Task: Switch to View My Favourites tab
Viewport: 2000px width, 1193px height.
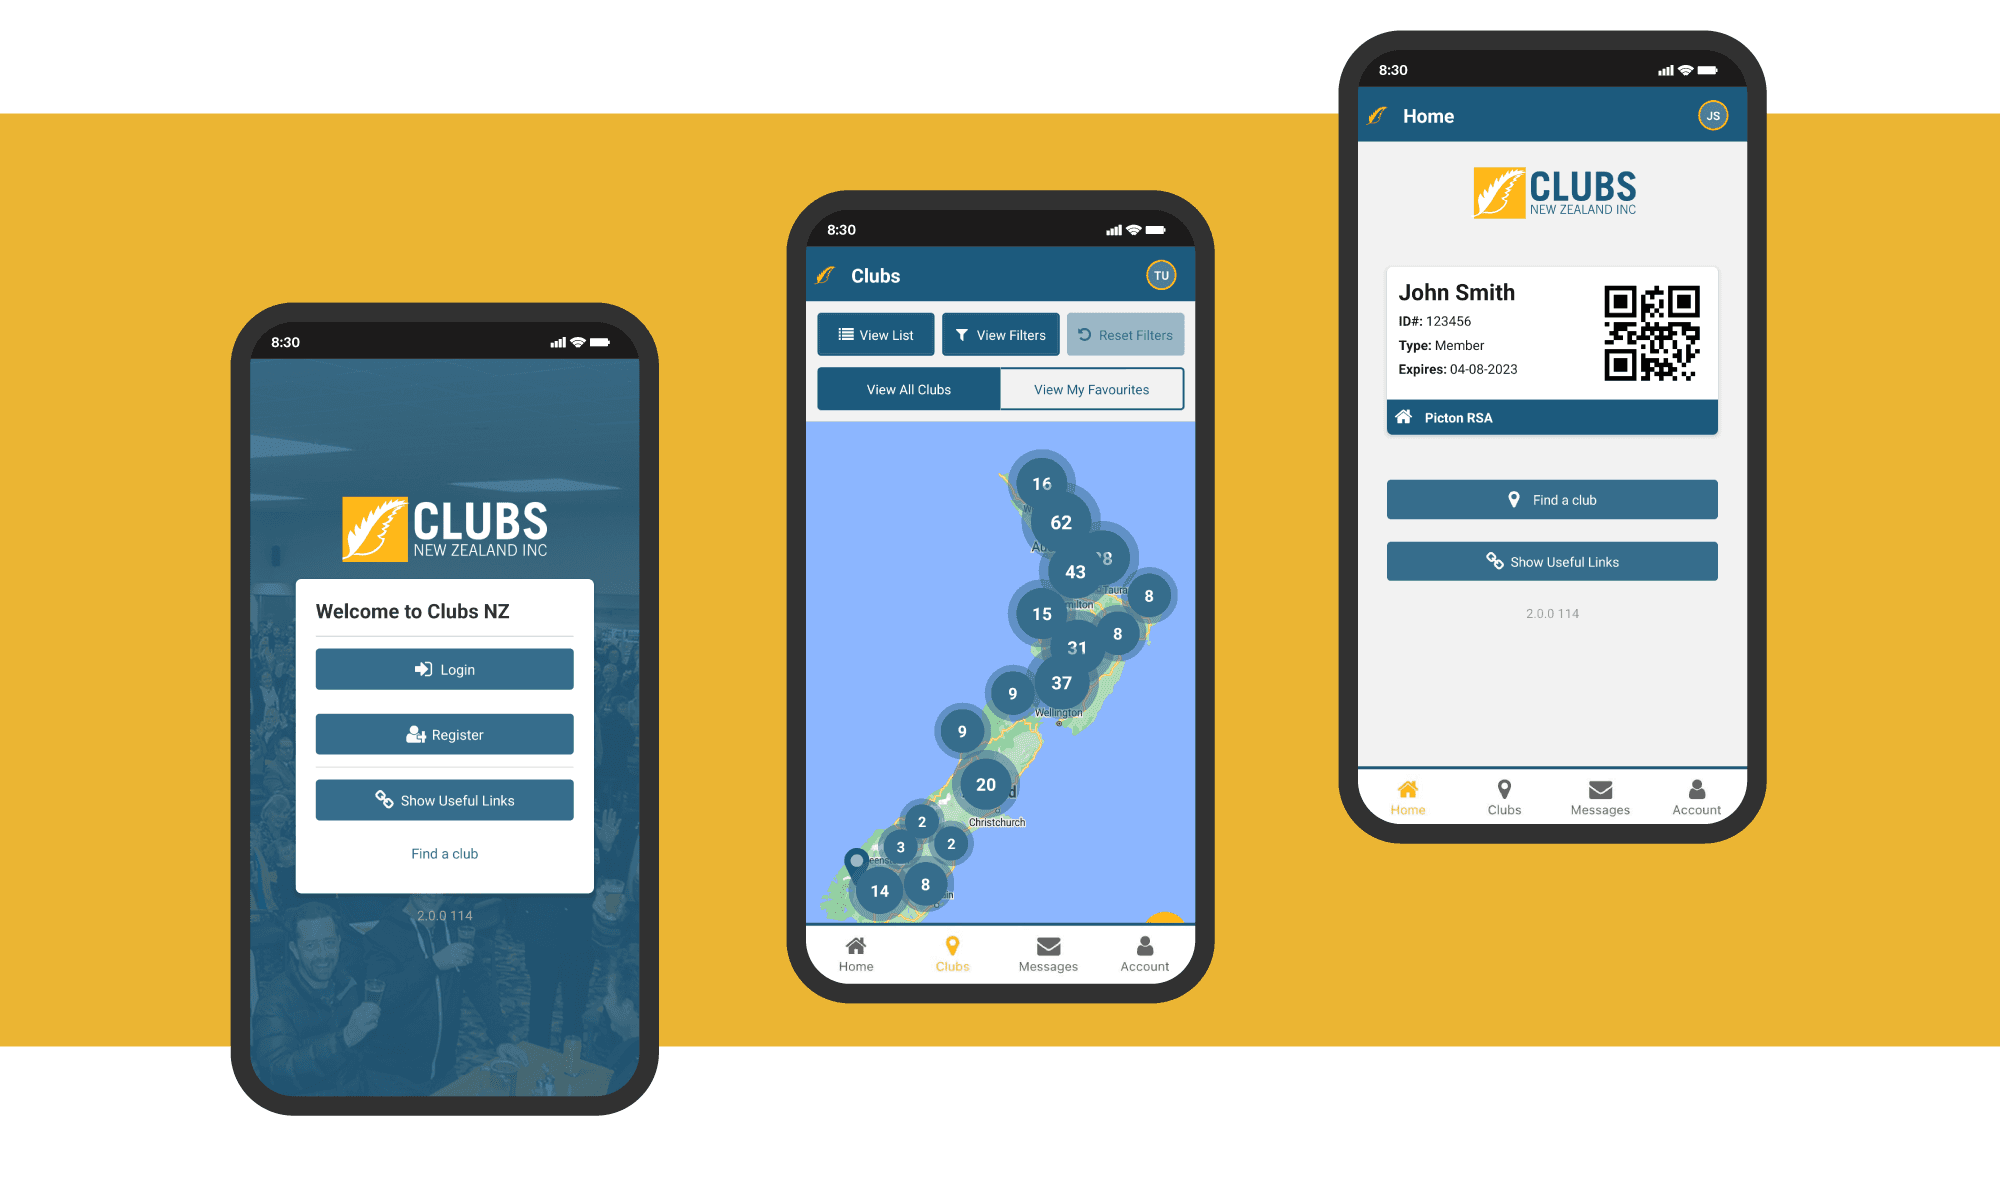Action: (1090, 389)
